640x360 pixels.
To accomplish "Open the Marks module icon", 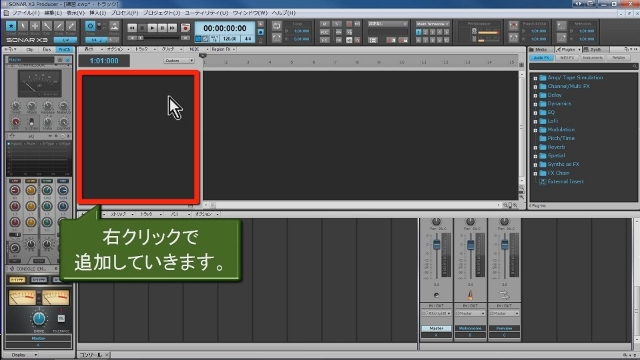I will 114,26.
